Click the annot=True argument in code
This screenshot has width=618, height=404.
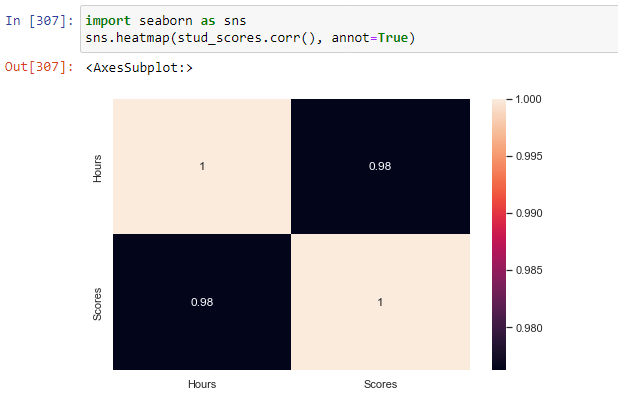pyautogui.click(x=370, y=38)
